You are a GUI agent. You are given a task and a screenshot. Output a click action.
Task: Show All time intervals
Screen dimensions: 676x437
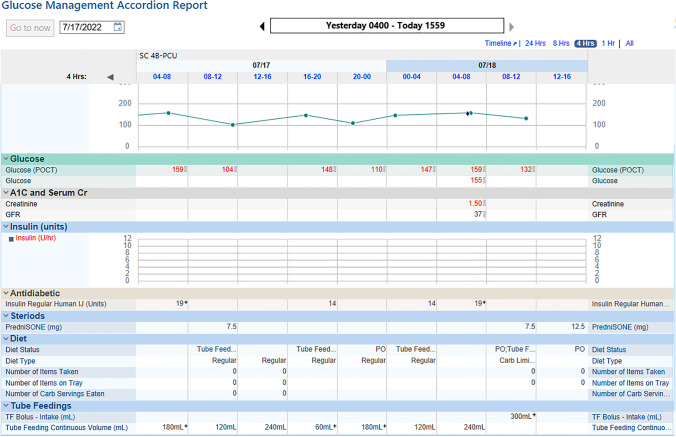(629, 43)
